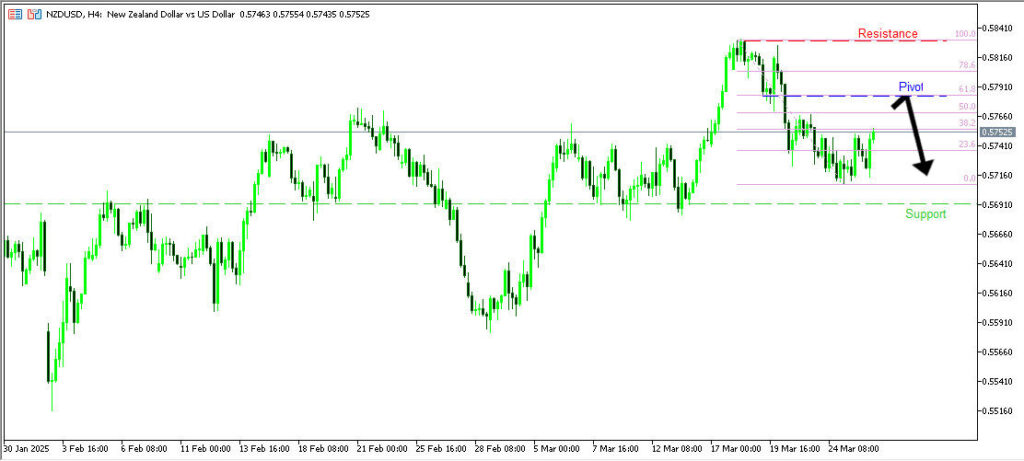Select the blue Pivot label
1024x461 pixels.
pos(910,88)
